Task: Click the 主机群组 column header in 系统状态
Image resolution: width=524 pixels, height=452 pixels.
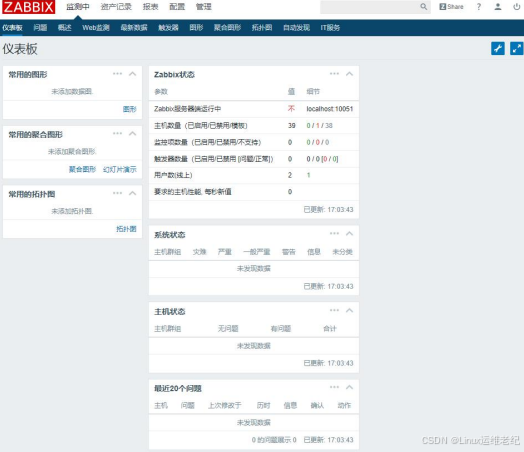Action: [167, 252]
